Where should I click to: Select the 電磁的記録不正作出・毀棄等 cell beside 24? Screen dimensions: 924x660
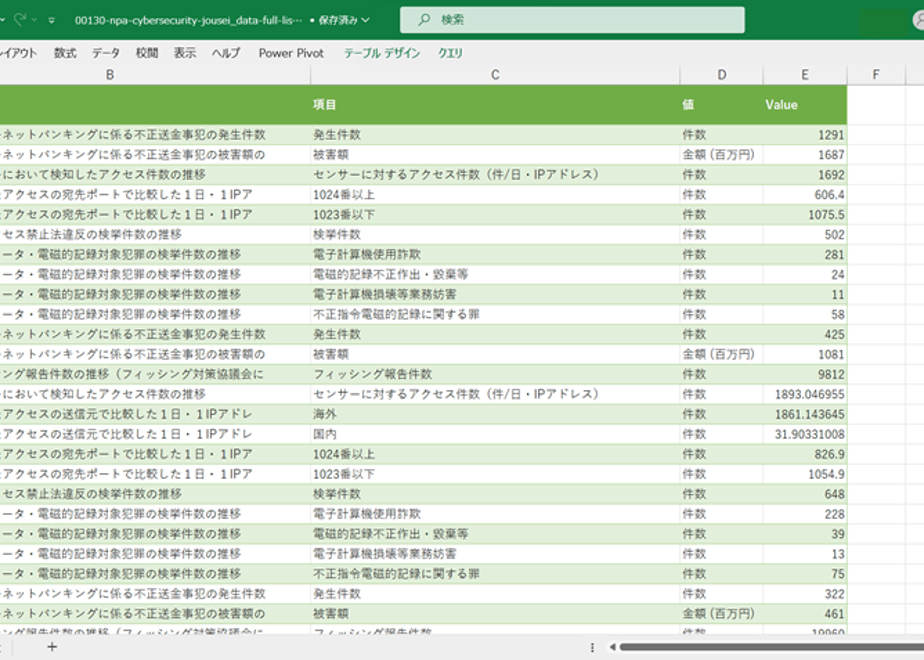coord(495,275)
